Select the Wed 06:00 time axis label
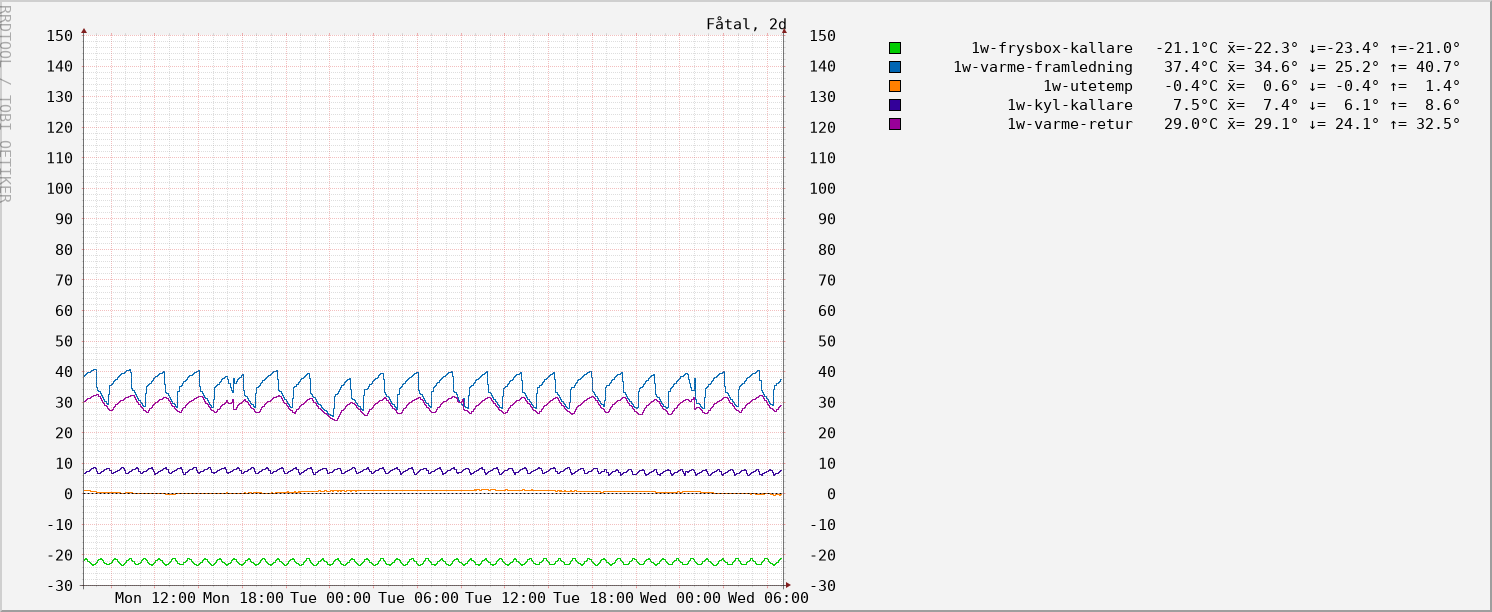 tap(767, 598)
